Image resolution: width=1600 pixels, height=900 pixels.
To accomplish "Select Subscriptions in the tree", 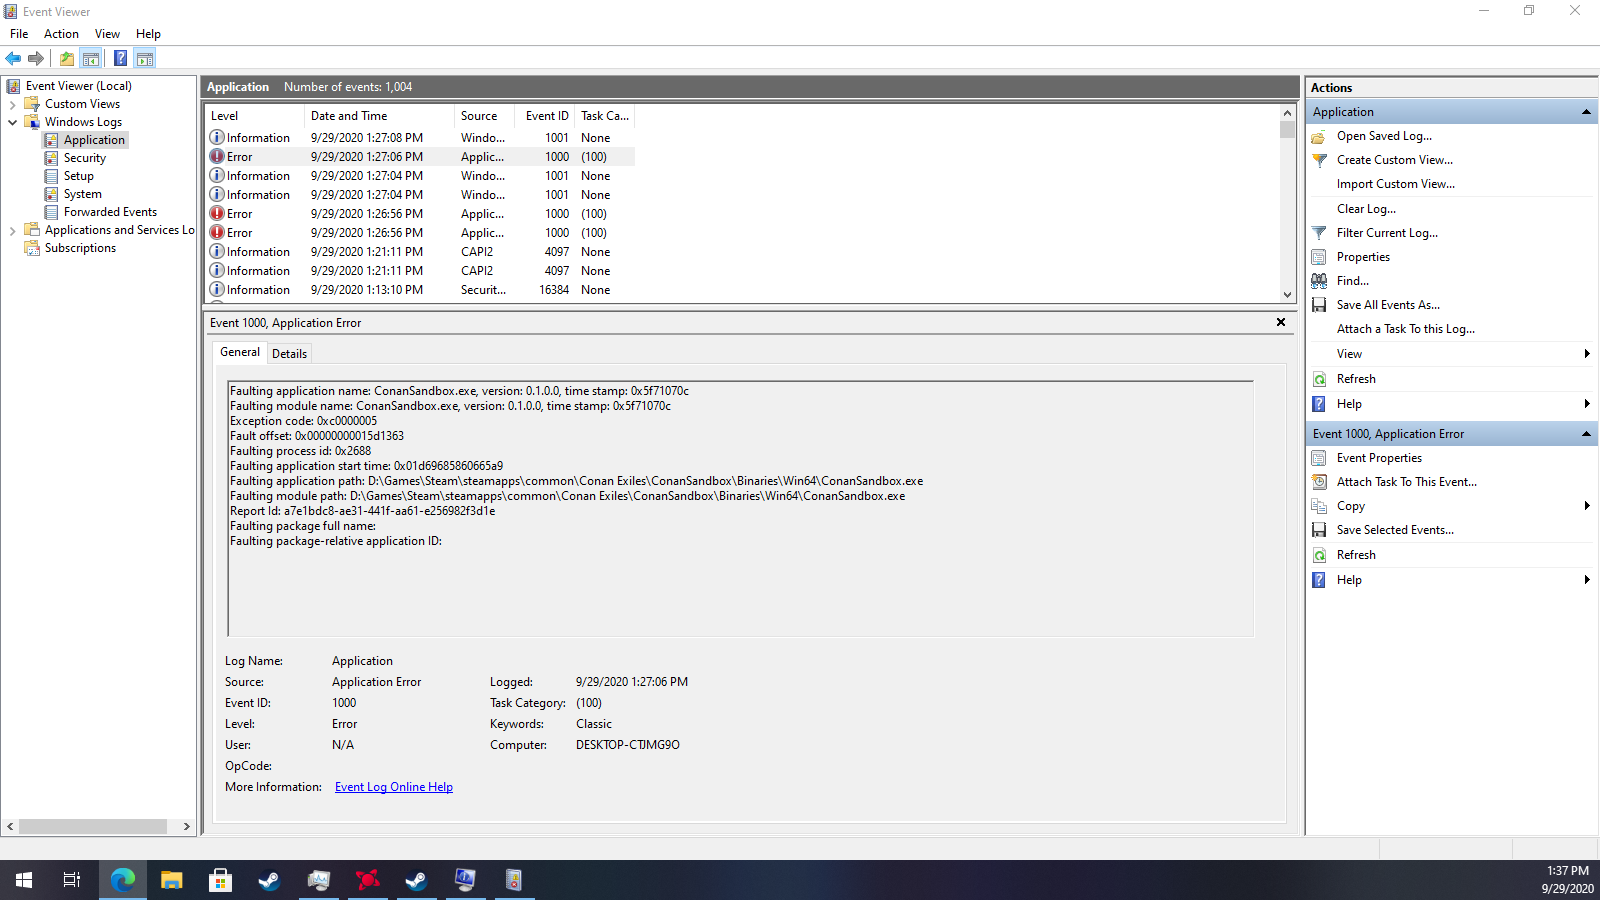I will tap(80, 248).
